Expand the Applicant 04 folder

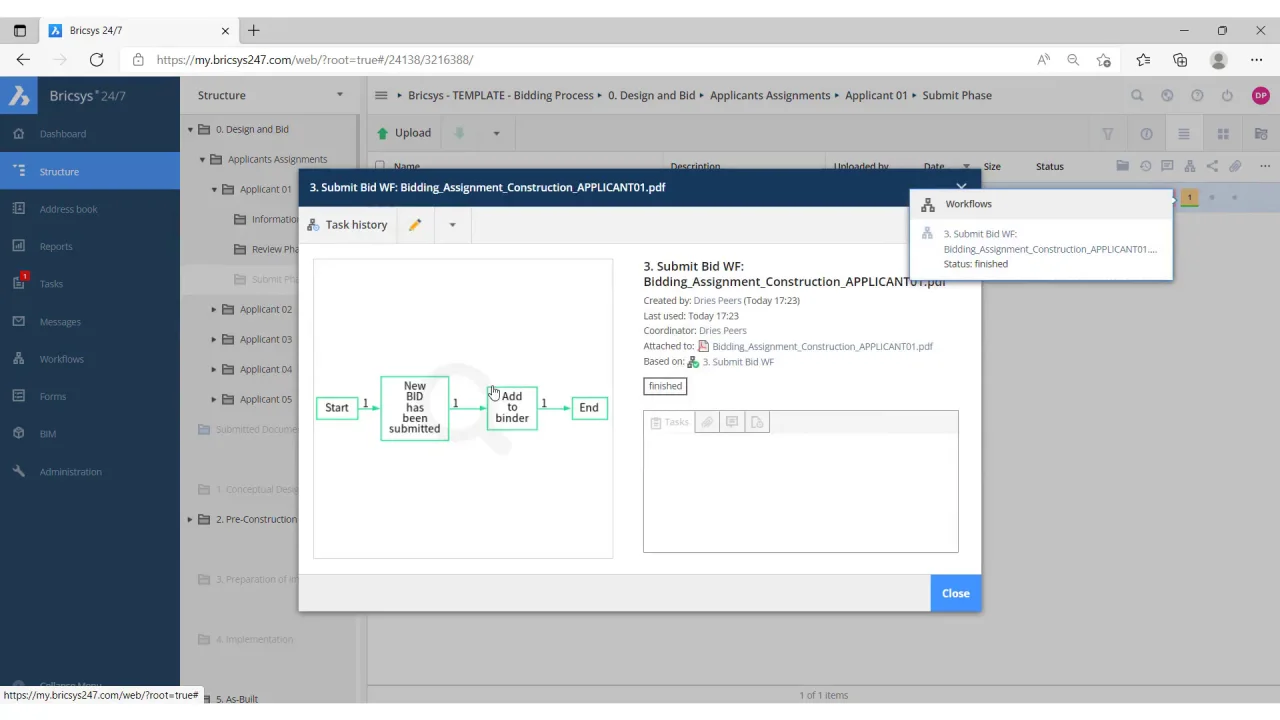pos(214,369)
